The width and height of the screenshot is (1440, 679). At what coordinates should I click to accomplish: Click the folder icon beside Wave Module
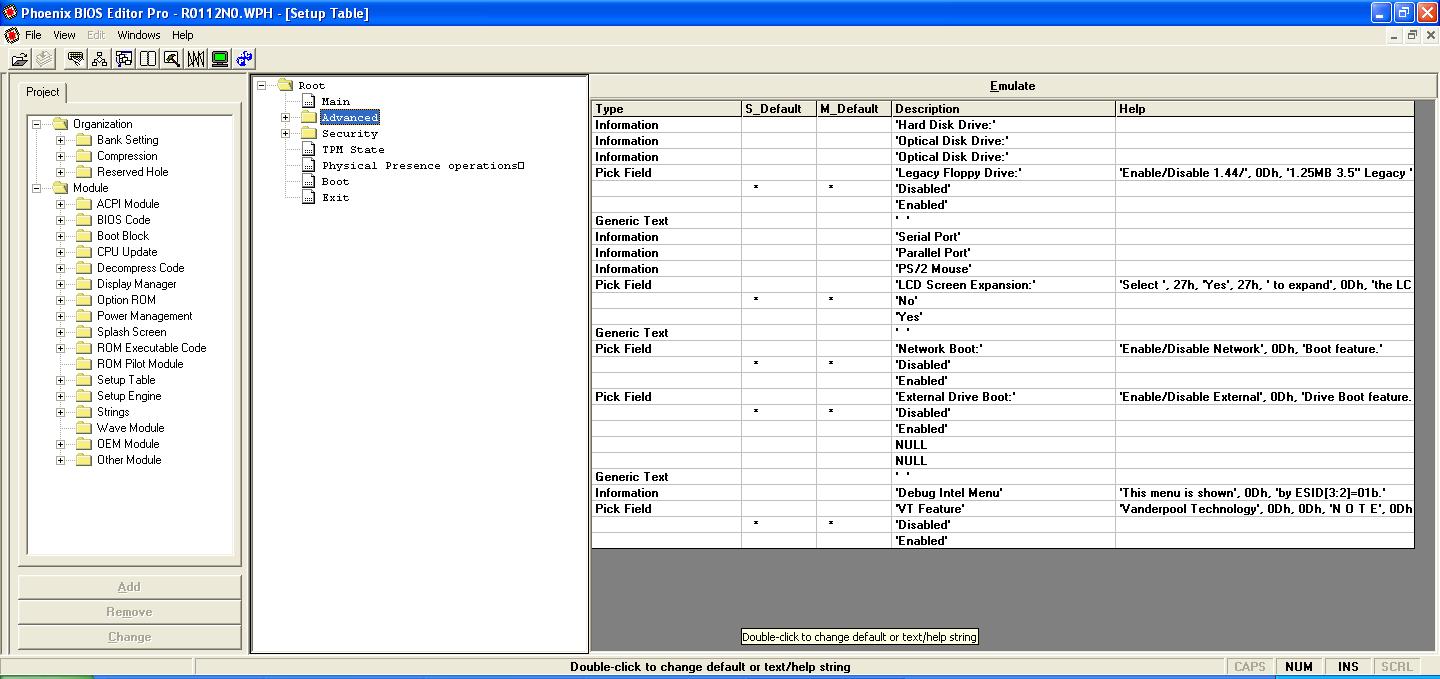84,428
